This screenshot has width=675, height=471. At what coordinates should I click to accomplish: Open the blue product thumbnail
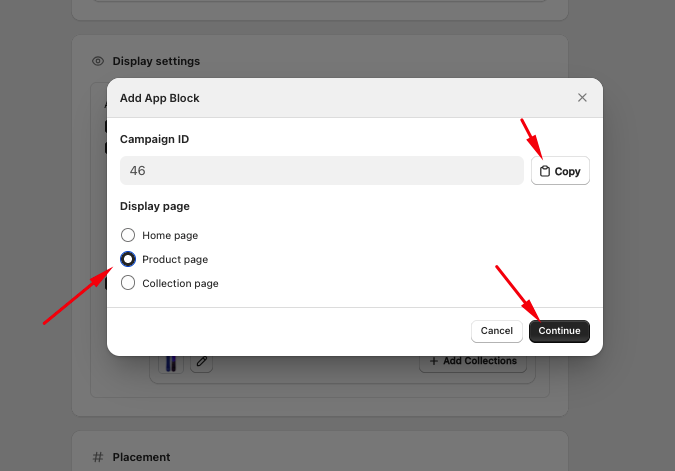coord(171,363)
